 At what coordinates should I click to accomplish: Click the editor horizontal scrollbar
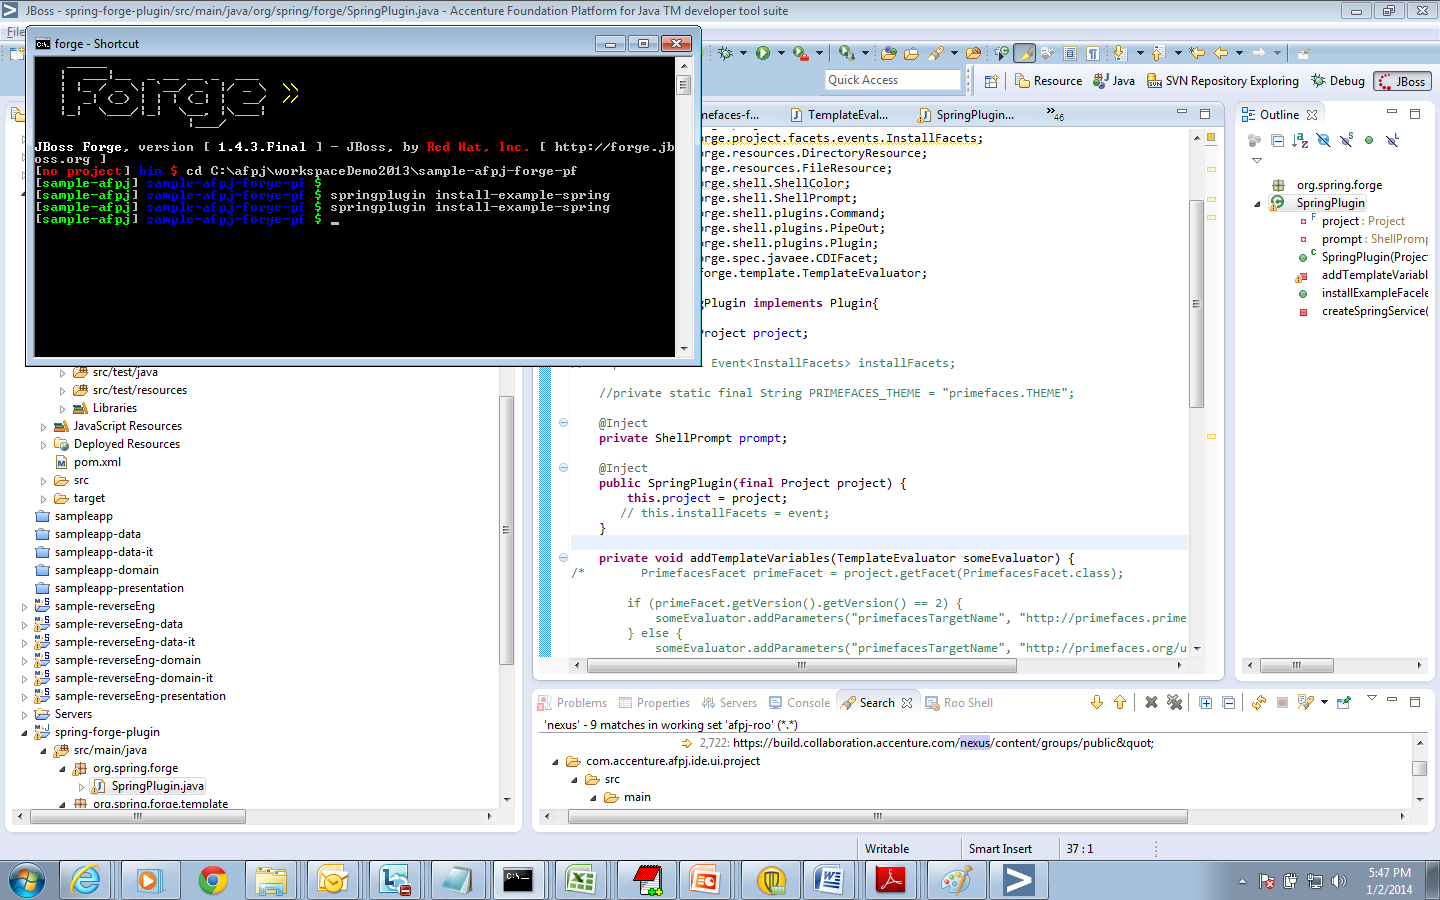point(801,665)
